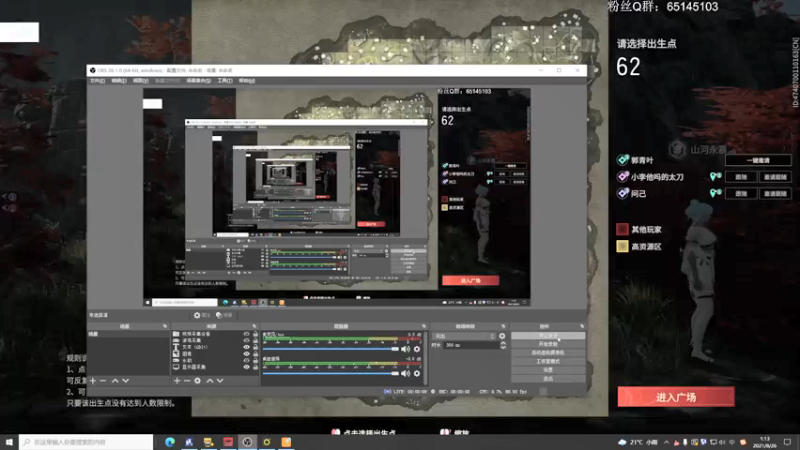Click 属性 gear button below the preview

pyautogui.click(x=202, y=315)
